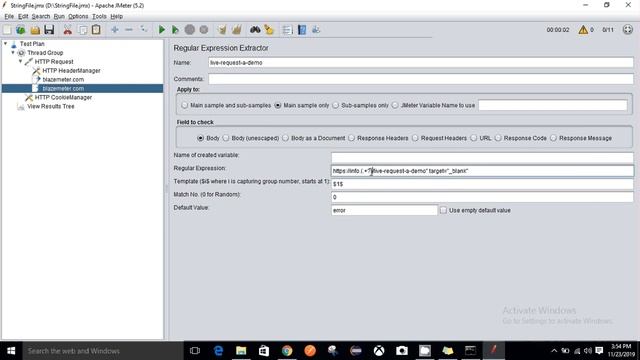Open the Edit menu
Image resolution: width=640 pixels, height=360 pixels.
click(23, 16)
